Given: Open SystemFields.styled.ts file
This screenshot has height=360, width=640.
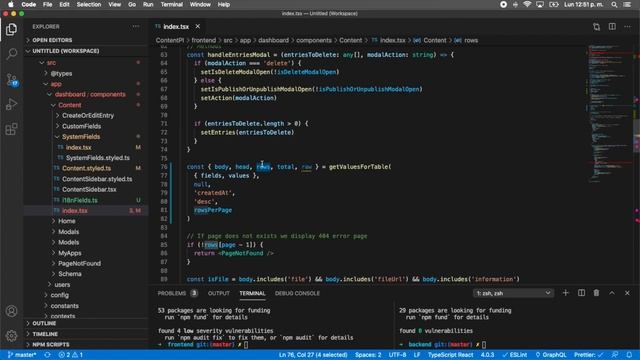Looking at the screenshot, I should 98,158.
